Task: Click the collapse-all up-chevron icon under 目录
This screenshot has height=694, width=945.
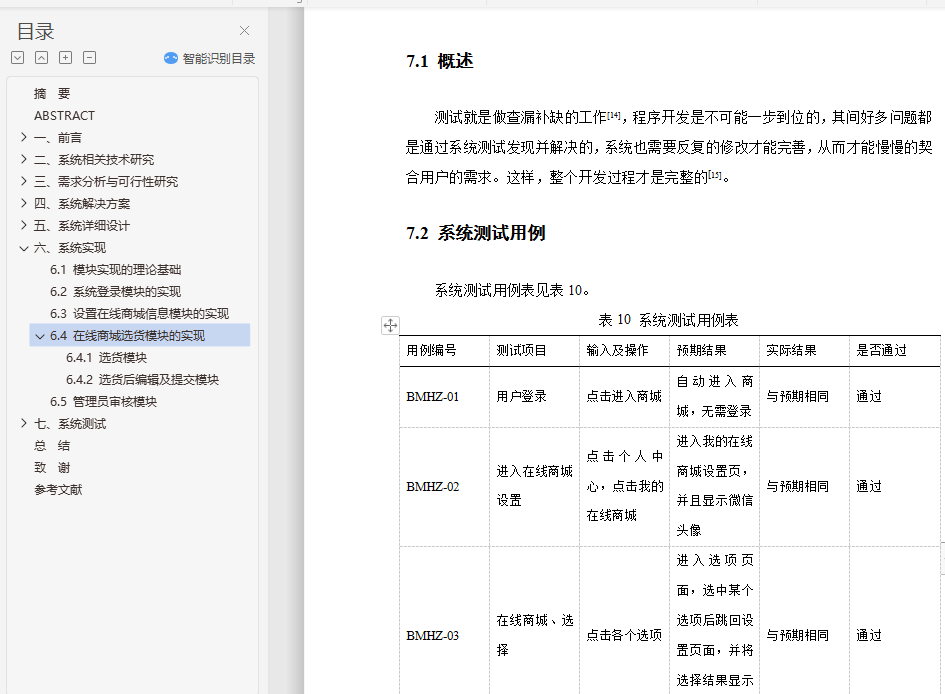Action: (42, 58)
